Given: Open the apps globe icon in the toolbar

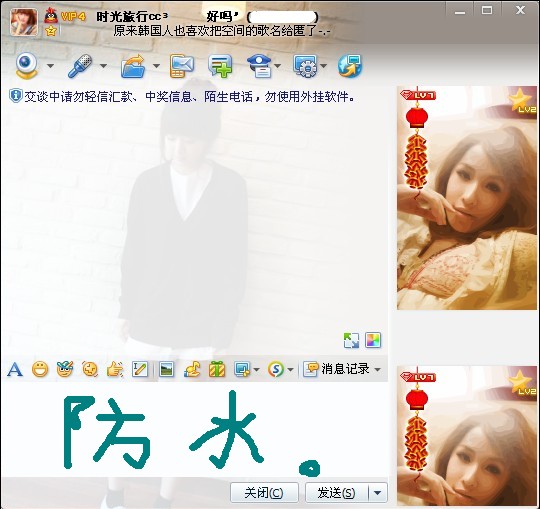Looking at the screenshot, I should (350, 66).
